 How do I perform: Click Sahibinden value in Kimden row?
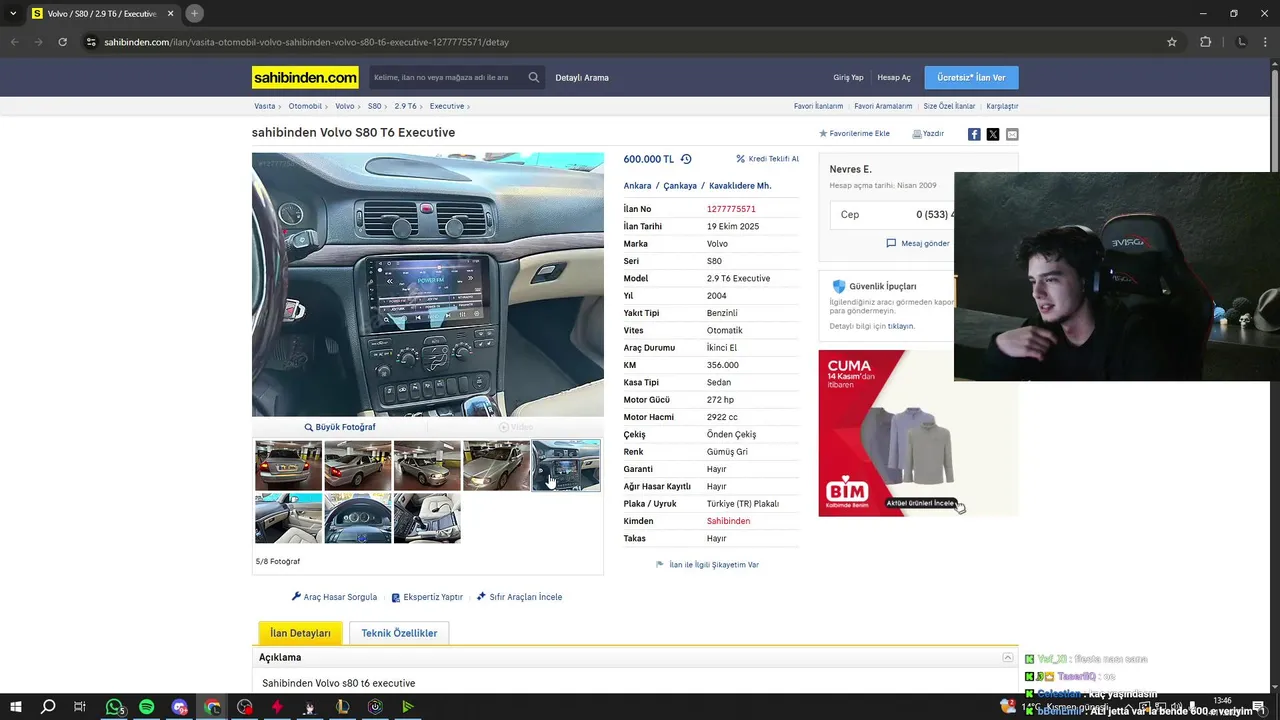pos(728,521)
